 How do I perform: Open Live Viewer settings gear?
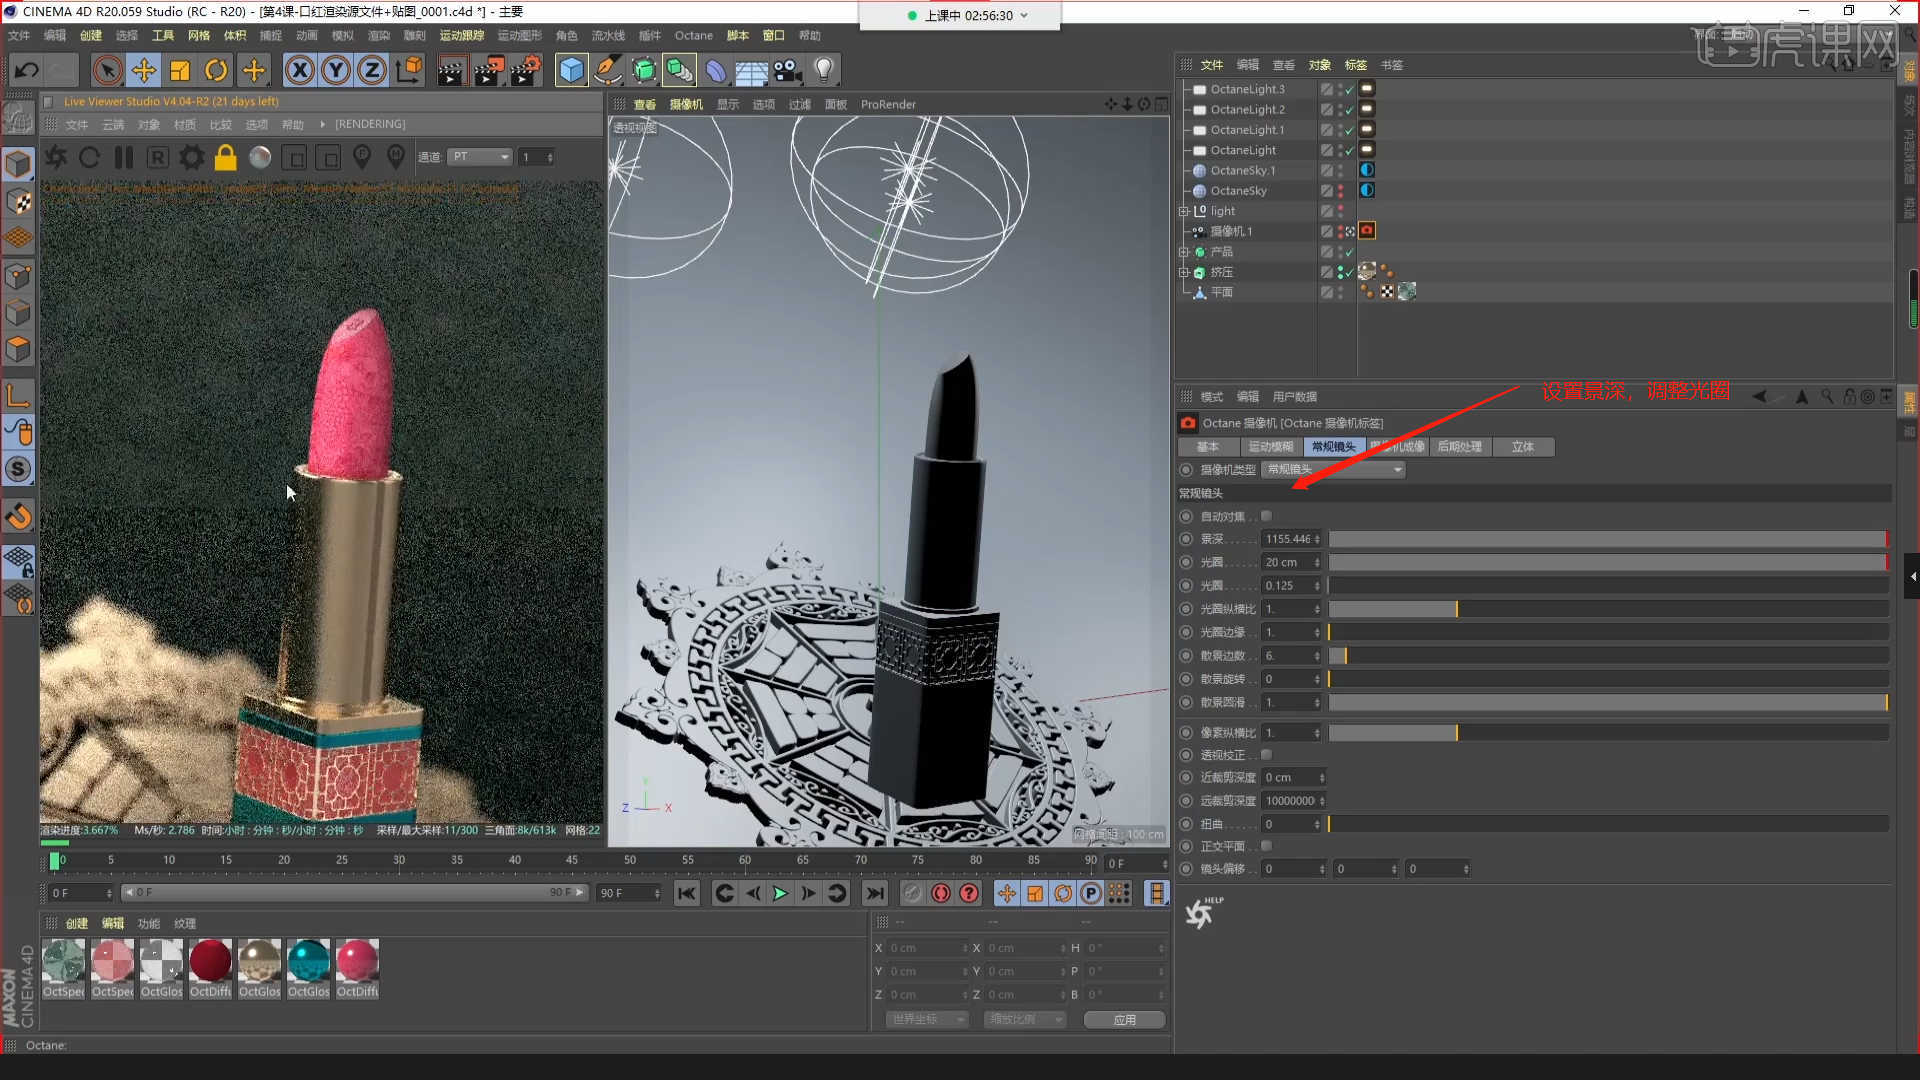point(192,158)
